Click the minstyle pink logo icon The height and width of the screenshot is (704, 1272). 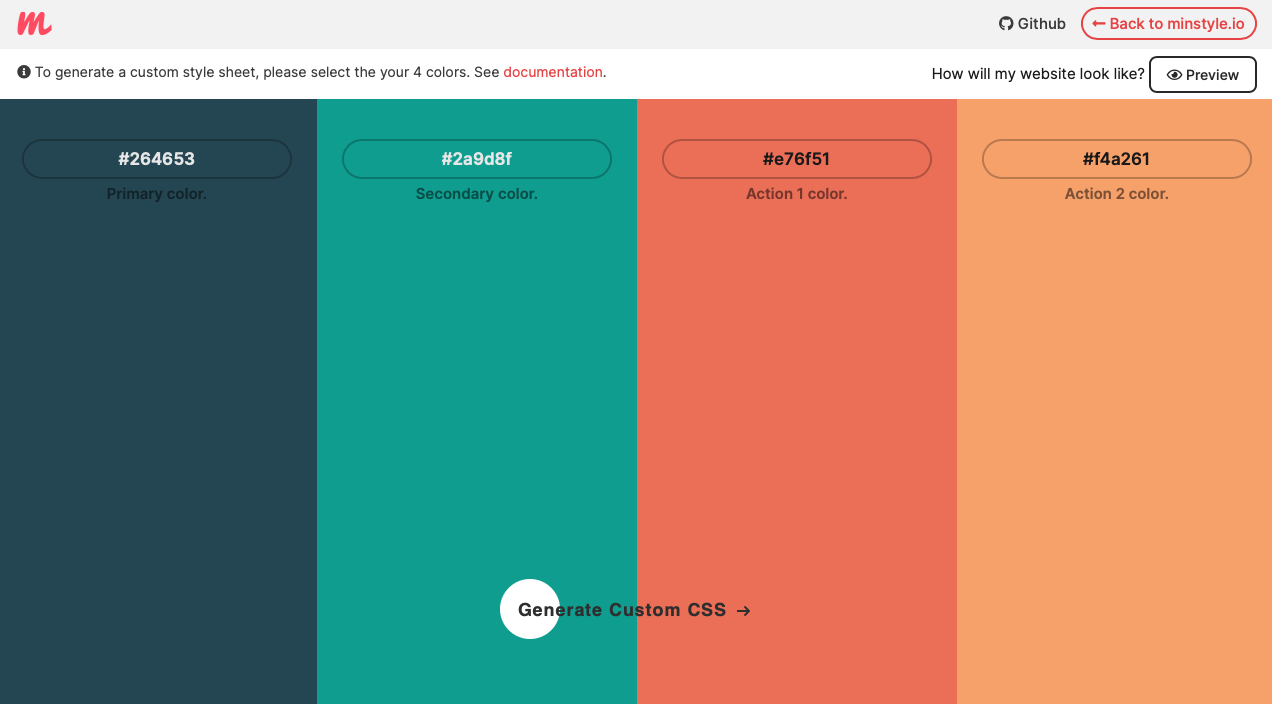(34, 24)
